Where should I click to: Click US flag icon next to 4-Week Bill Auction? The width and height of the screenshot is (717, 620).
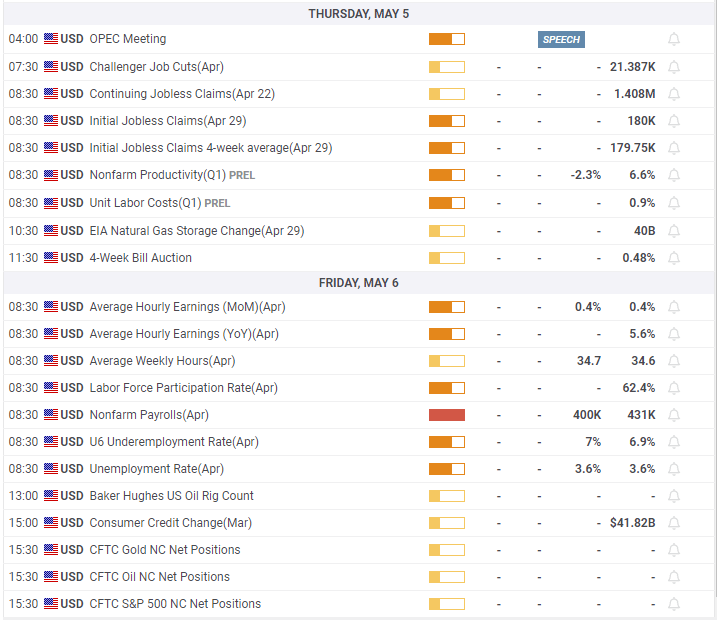tap(51, 258)
